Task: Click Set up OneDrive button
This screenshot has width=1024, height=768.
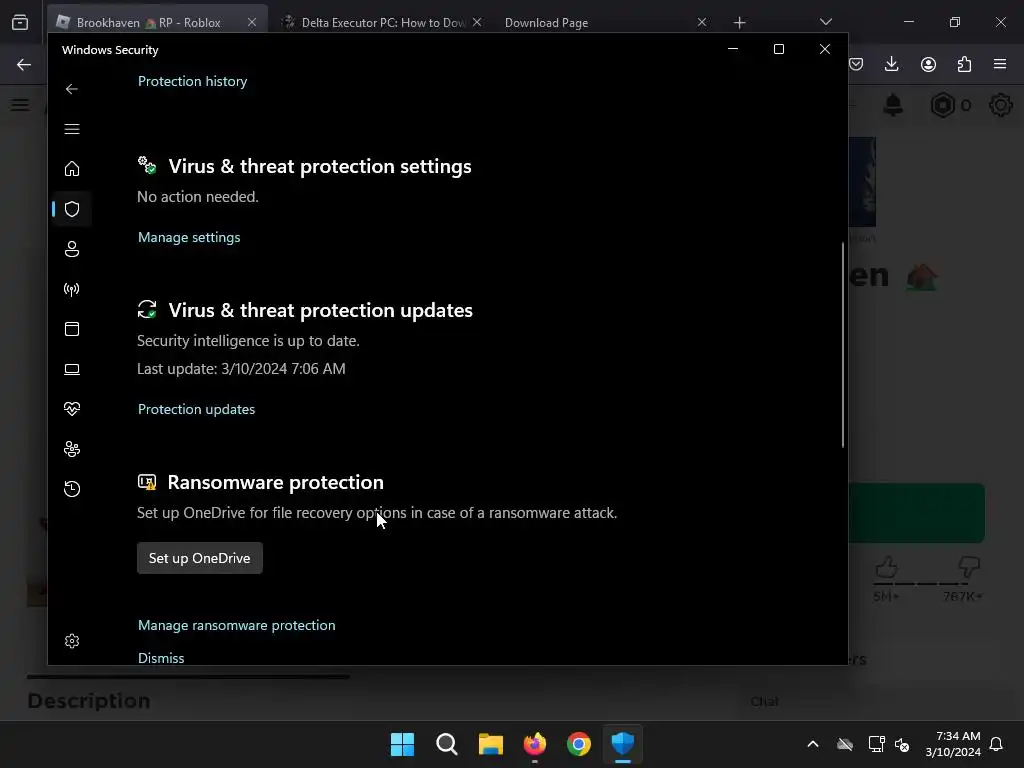Action: tap(200, 558)
